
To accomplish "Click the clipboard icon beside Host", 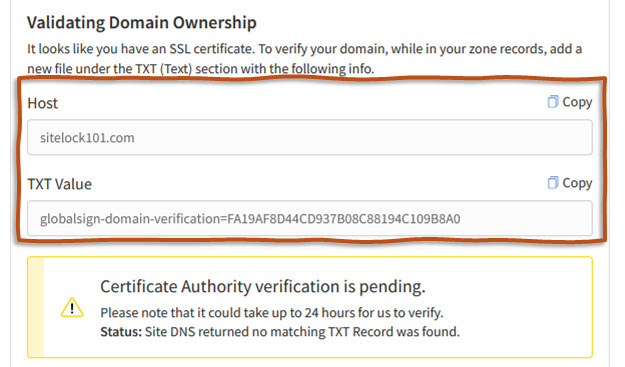I will 552,102.
